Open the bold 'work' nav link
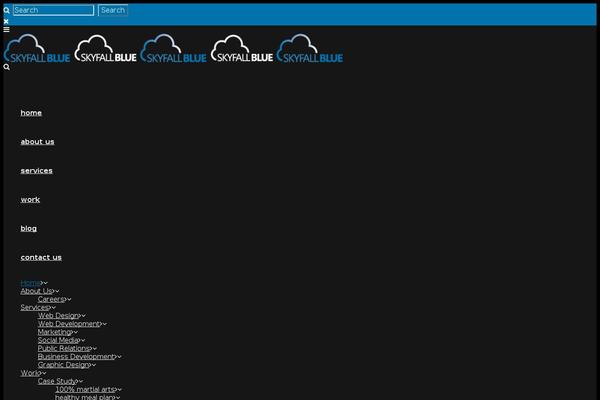The height and width of the screenshot is (400, 600). coord(30,199)
